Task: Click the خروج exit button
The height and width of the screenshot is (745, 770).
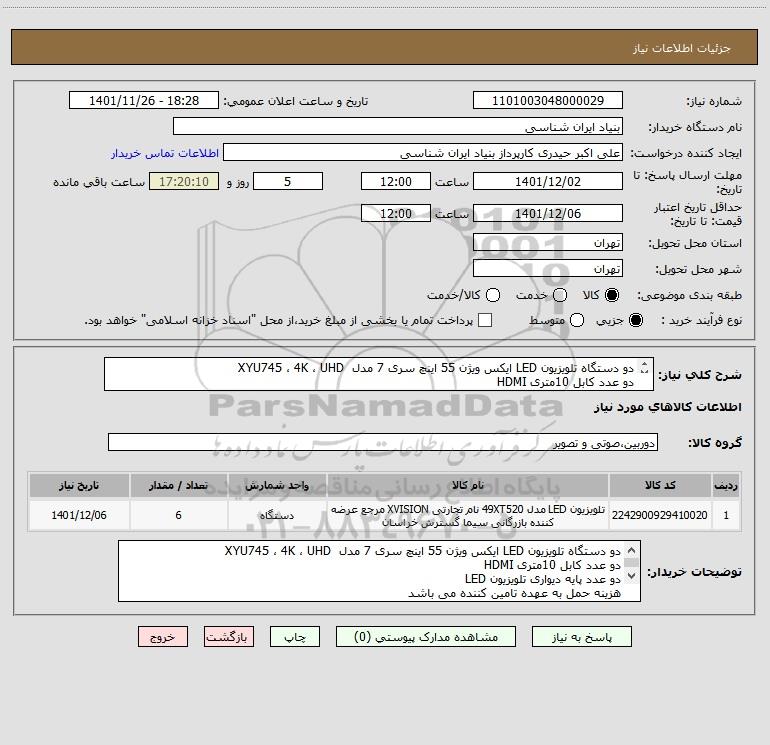Action: (163, 637)
